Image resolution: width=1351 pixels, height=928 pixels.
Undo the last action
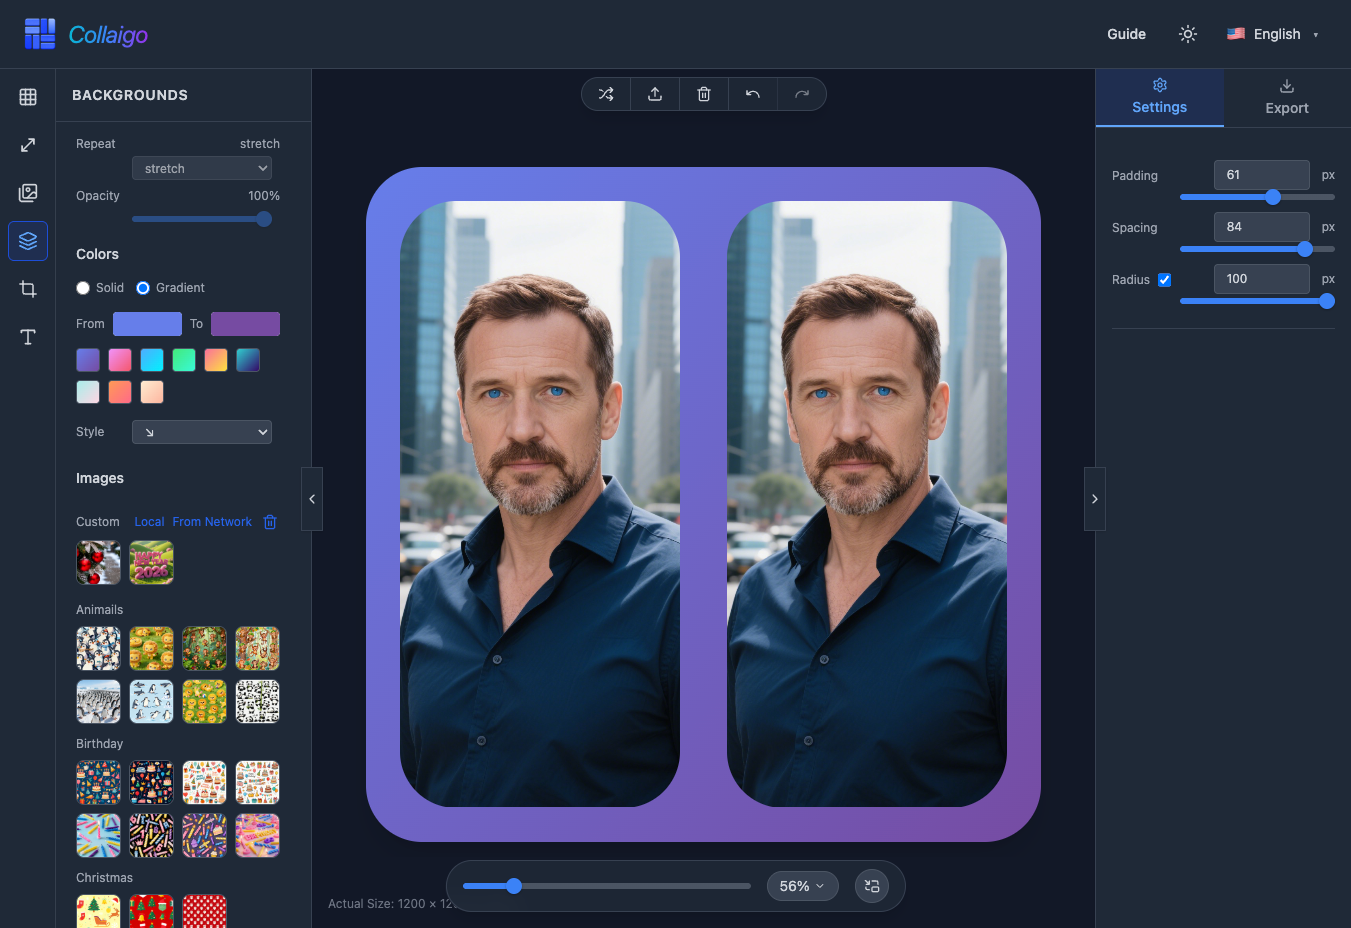753,94
